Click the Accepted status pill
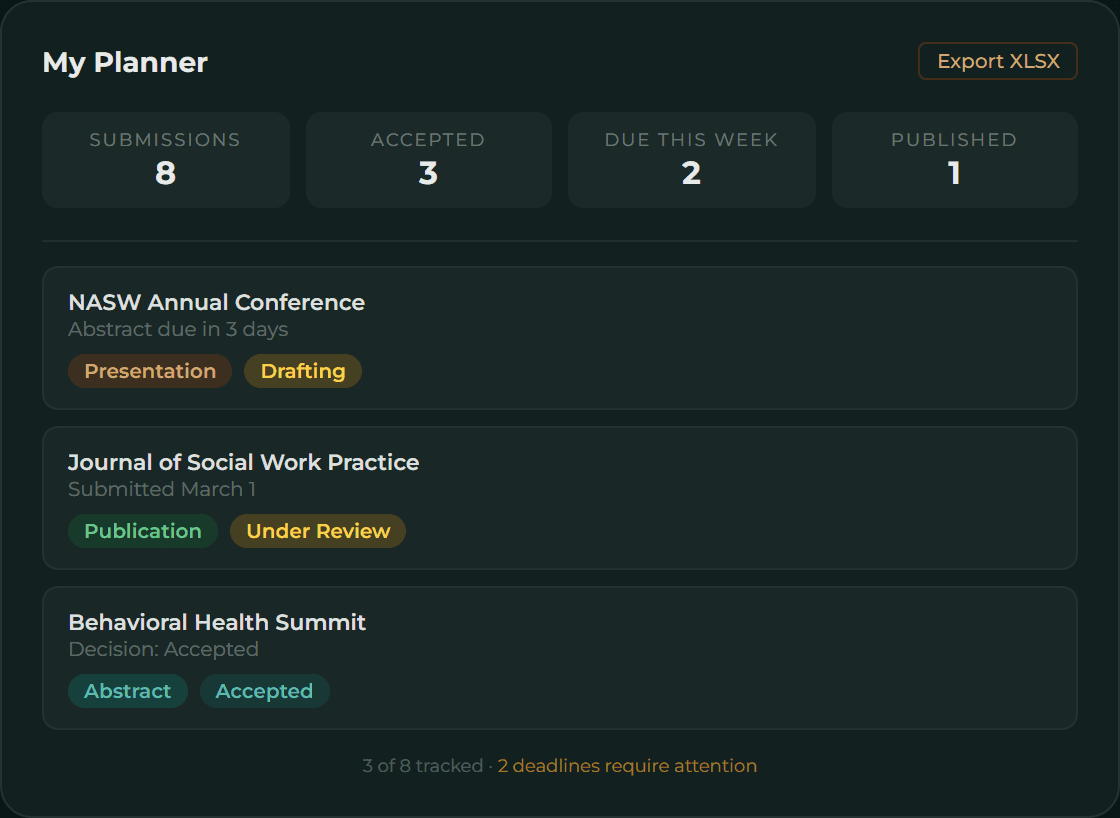Image resolution: width=1120 pixels, height=818 pixels. (x=264, y=691)
